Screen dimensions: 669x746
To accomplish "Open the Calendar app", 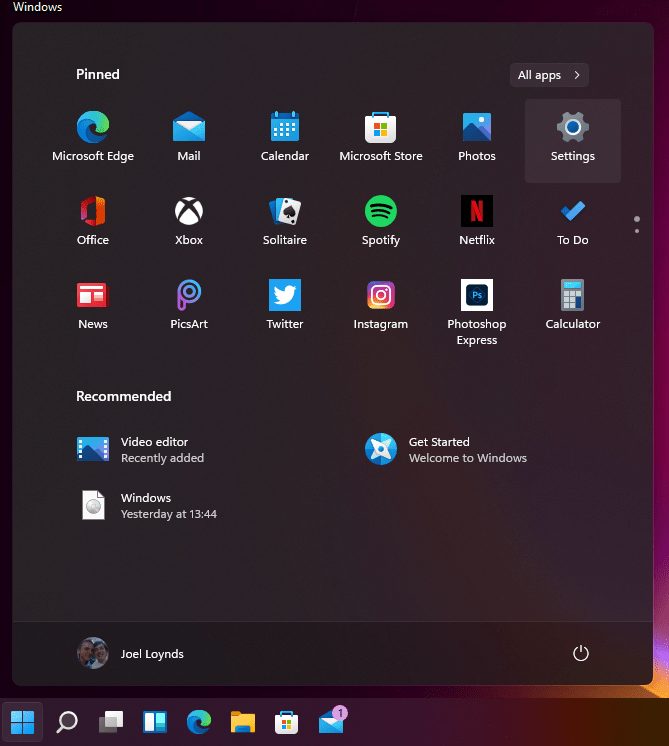I will pyautogui.click(x=285, y=137).
